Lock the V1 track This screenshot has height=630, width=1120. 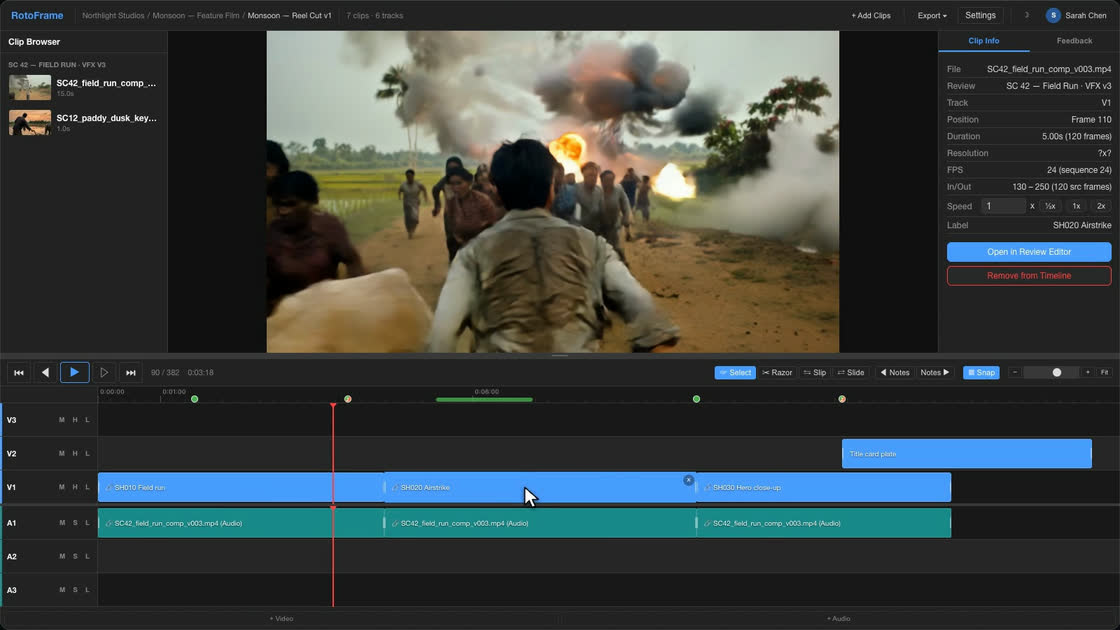[87, 487]
